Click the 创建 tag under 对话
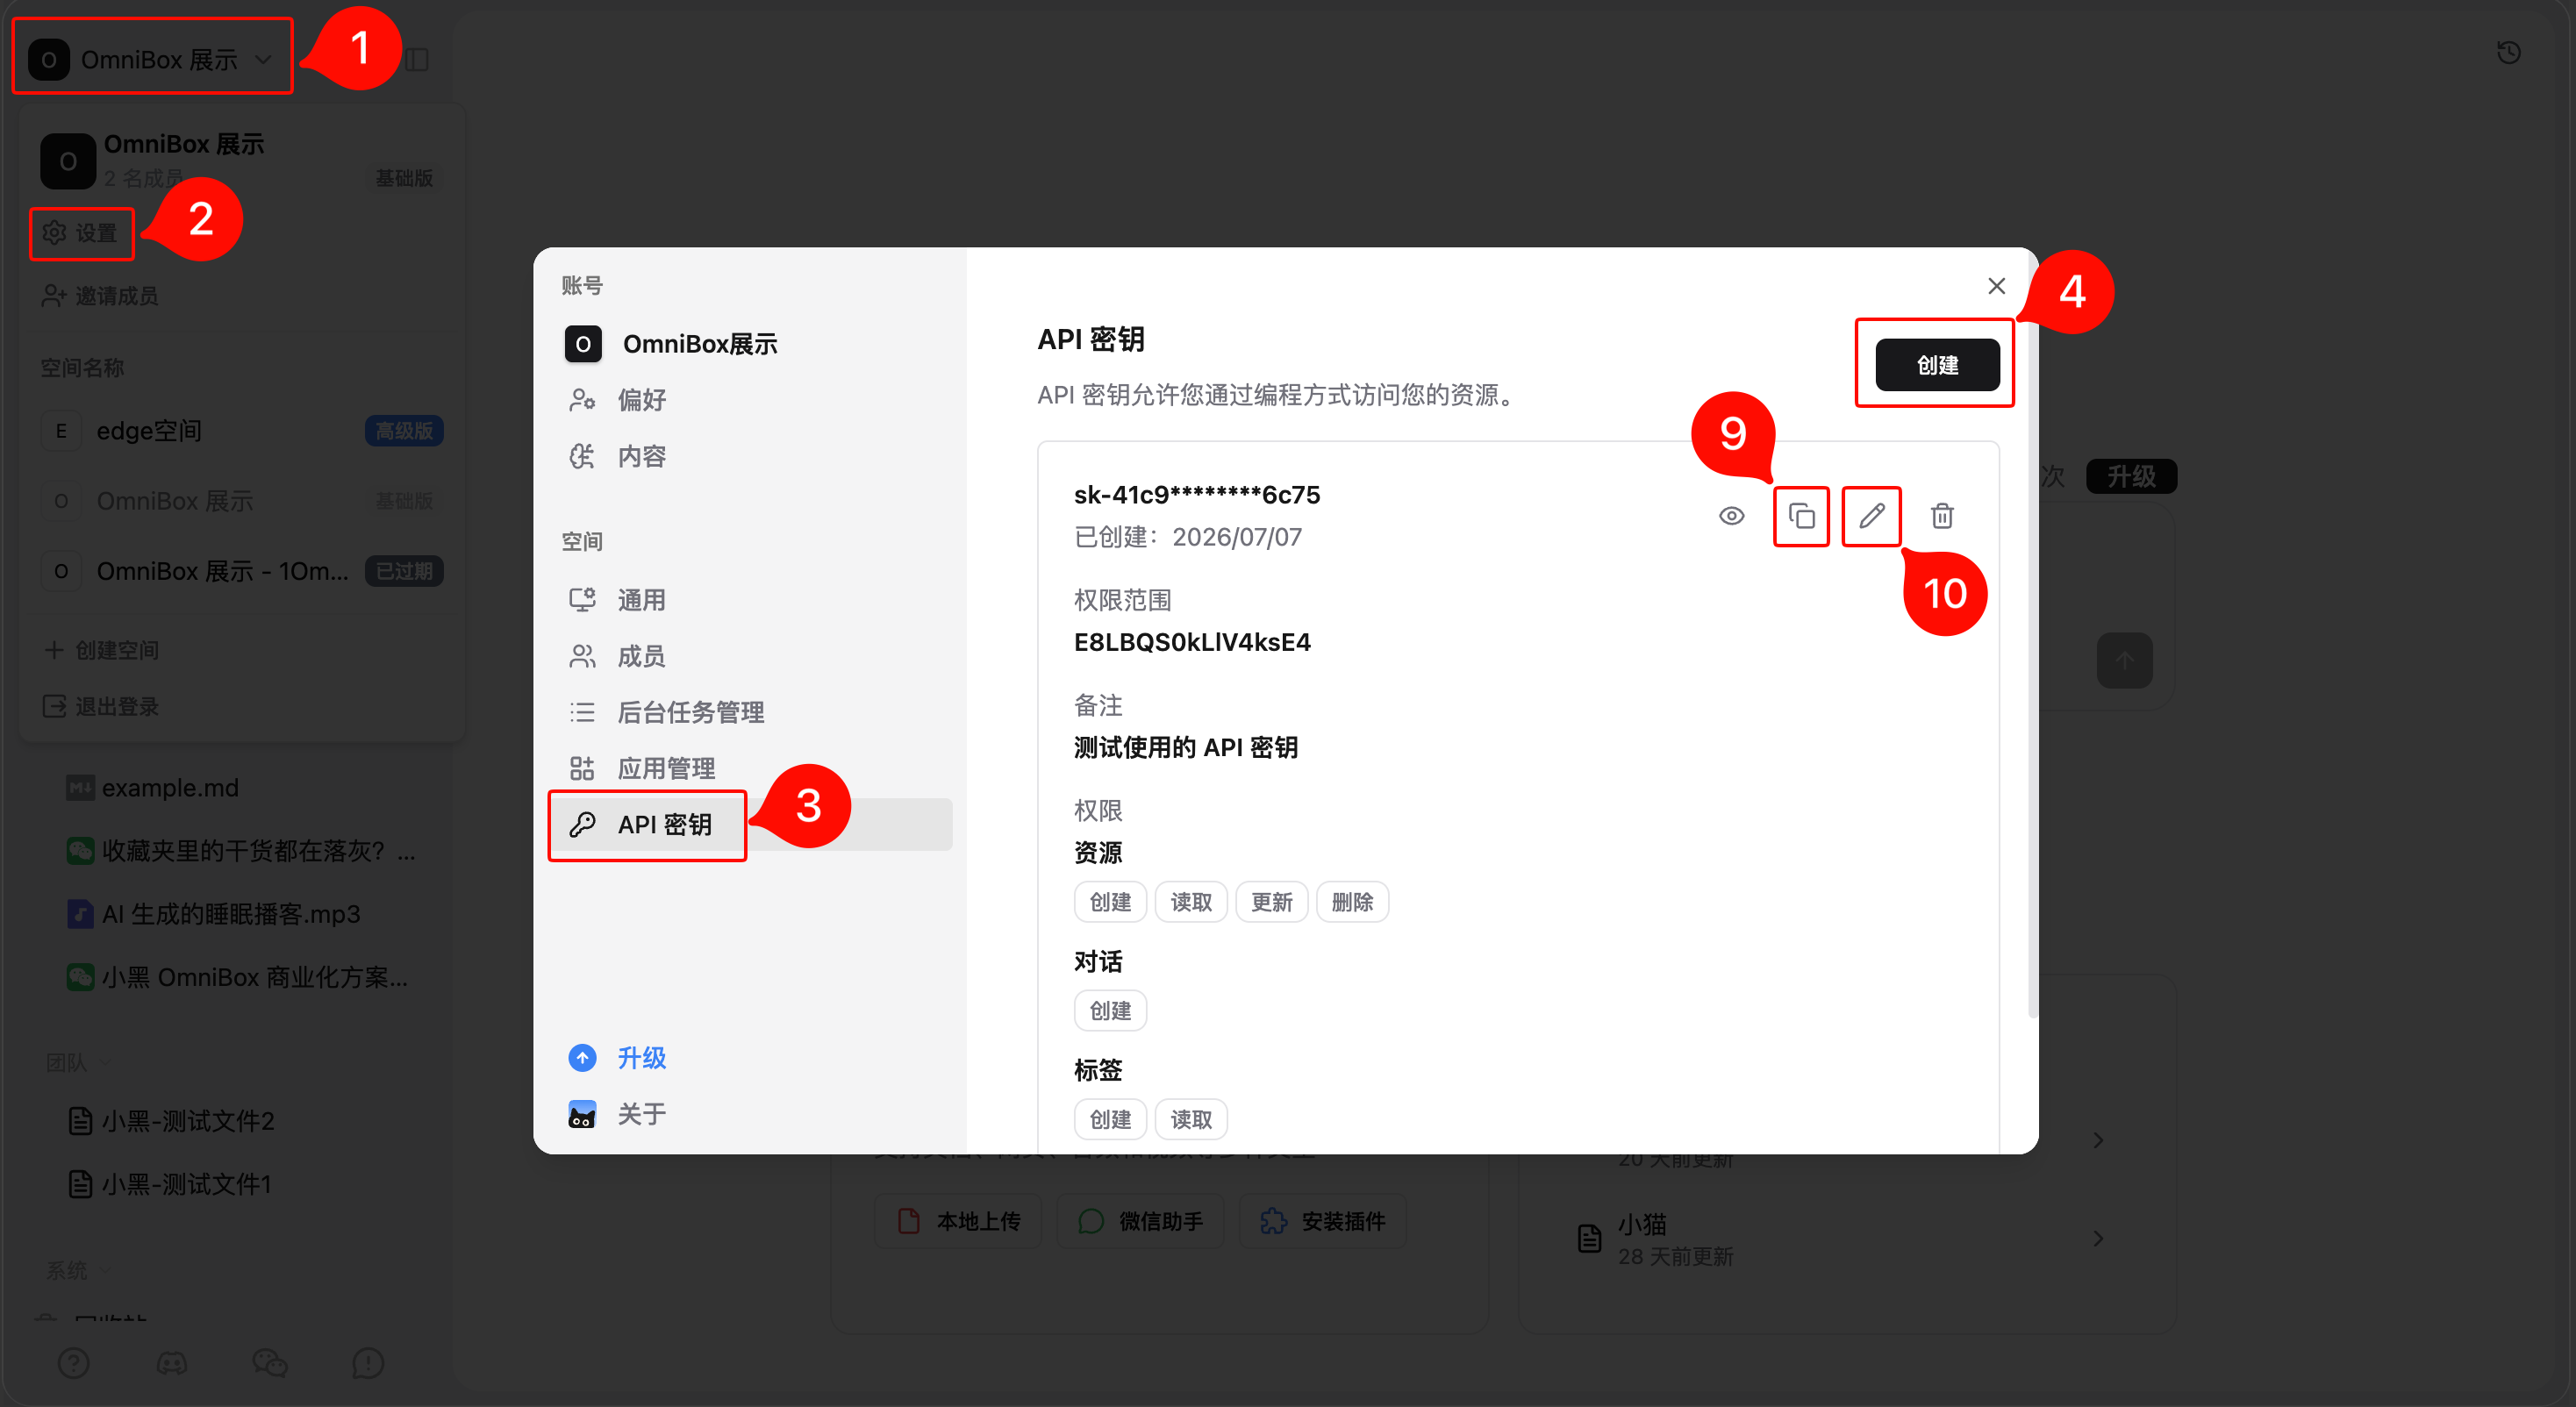 click(1111, 1011)
